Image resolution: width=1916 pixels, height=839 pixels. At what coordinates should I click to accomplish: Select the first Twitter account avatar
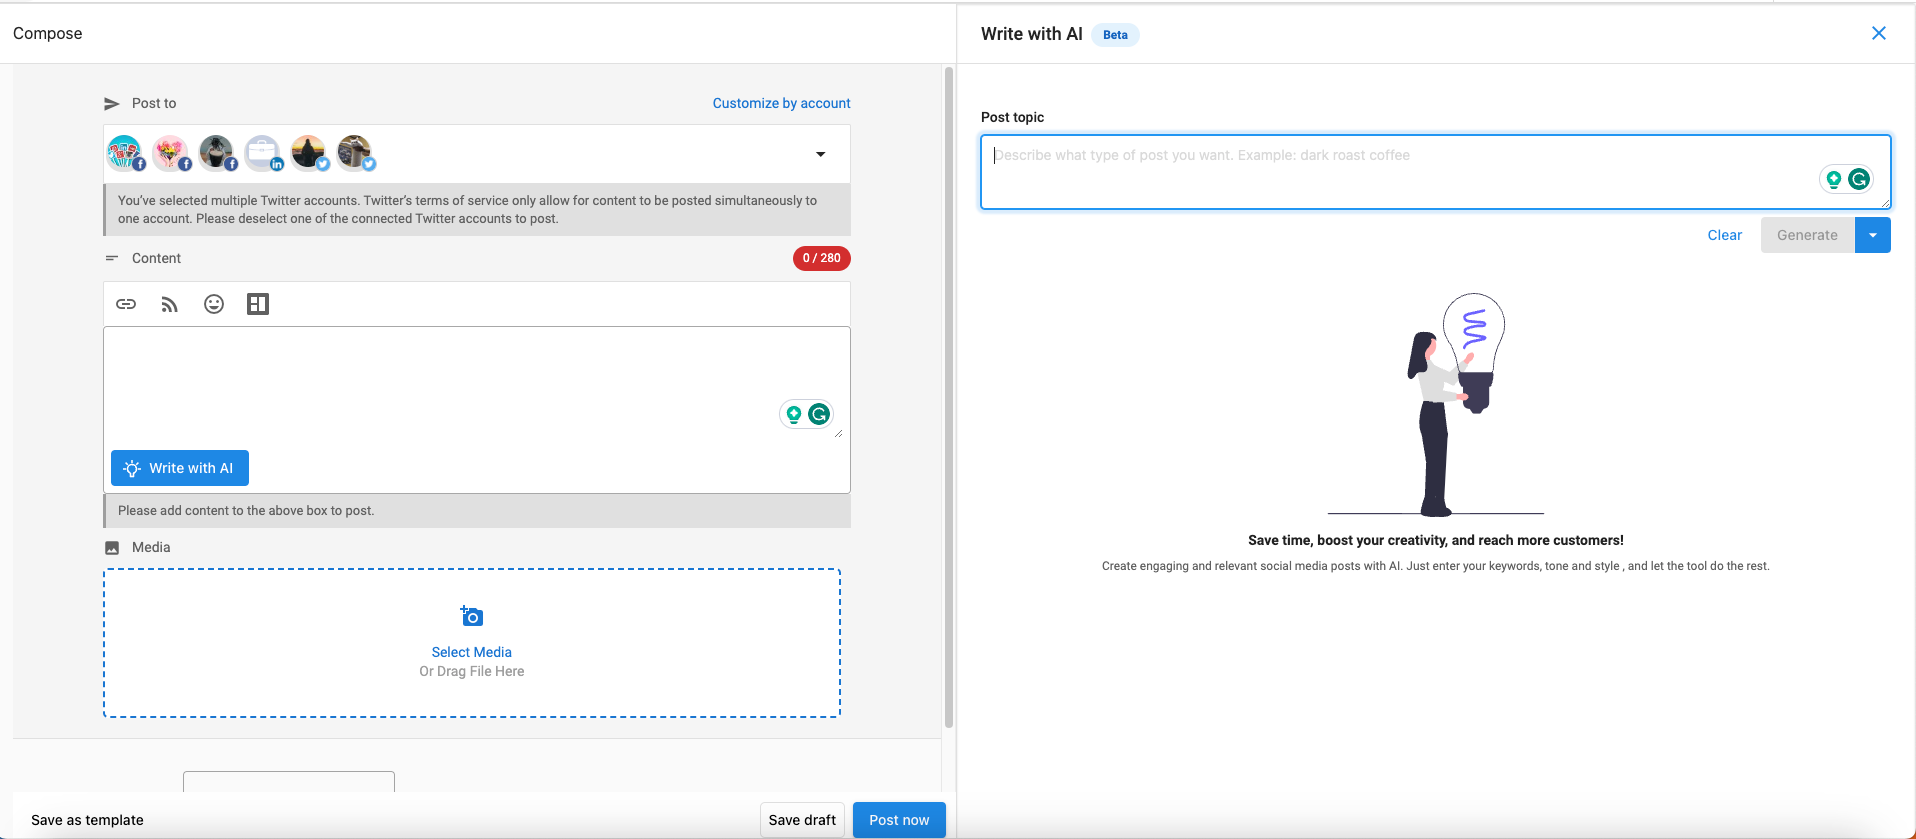pyautogui.click(x=309, y=153)
